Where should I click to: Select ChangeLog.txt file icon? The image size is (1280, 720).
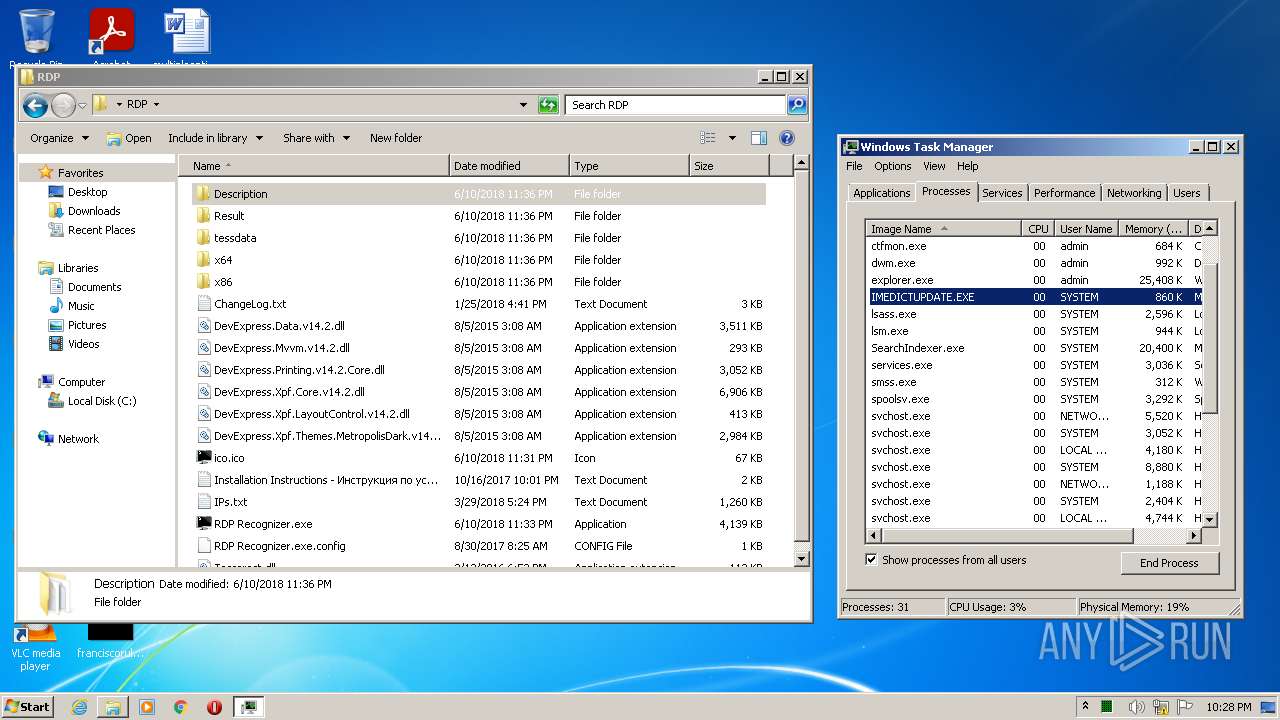[204, 304]
